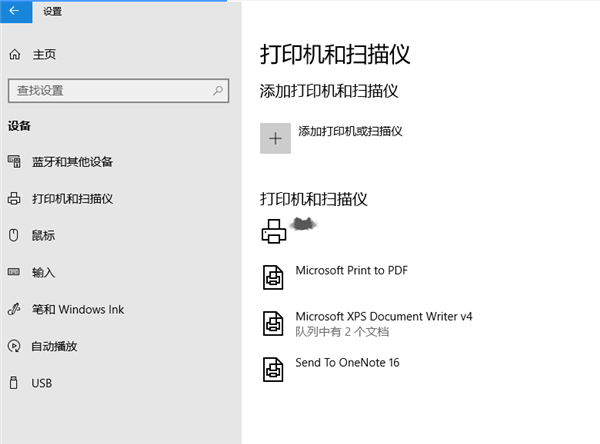Click the back arrow in the title bar
Viewport: 600px width, 444px height.
point(14,11)
